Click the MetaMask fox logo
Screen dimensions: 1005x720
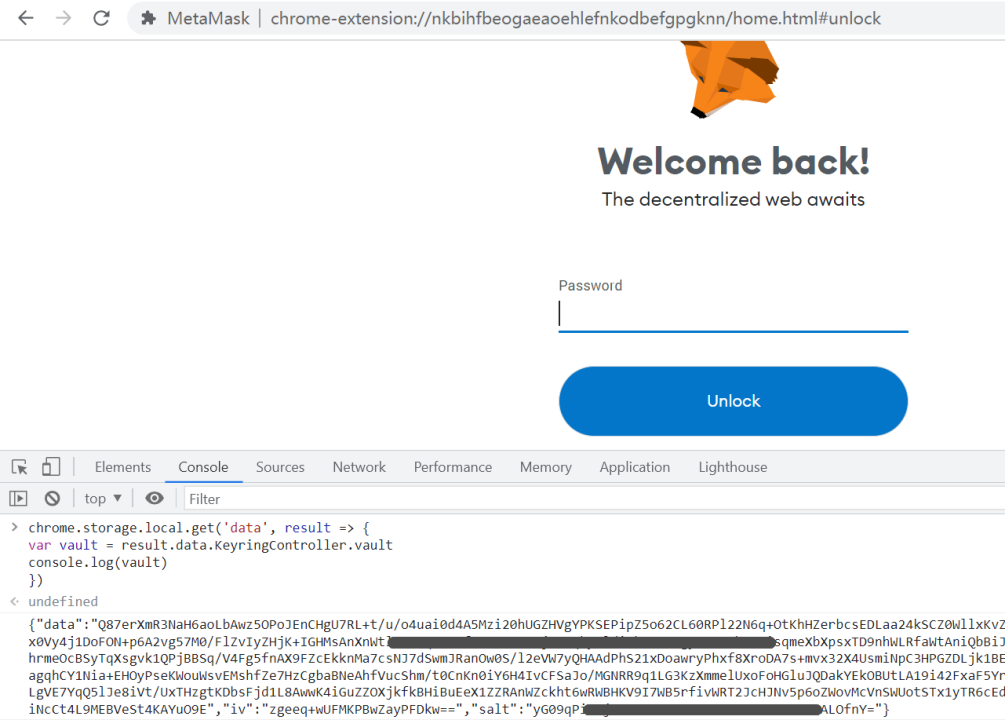click(x=732, y=75)
